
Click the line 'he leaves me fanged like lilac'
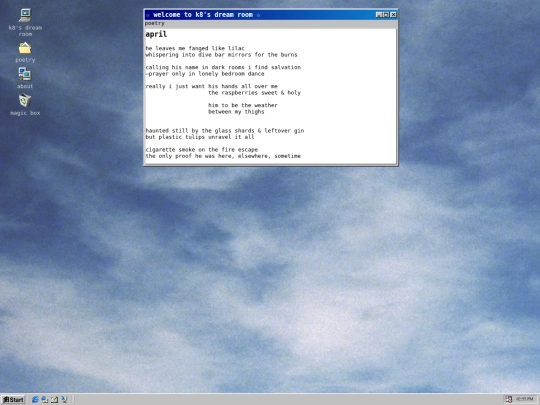click(195, 48)
